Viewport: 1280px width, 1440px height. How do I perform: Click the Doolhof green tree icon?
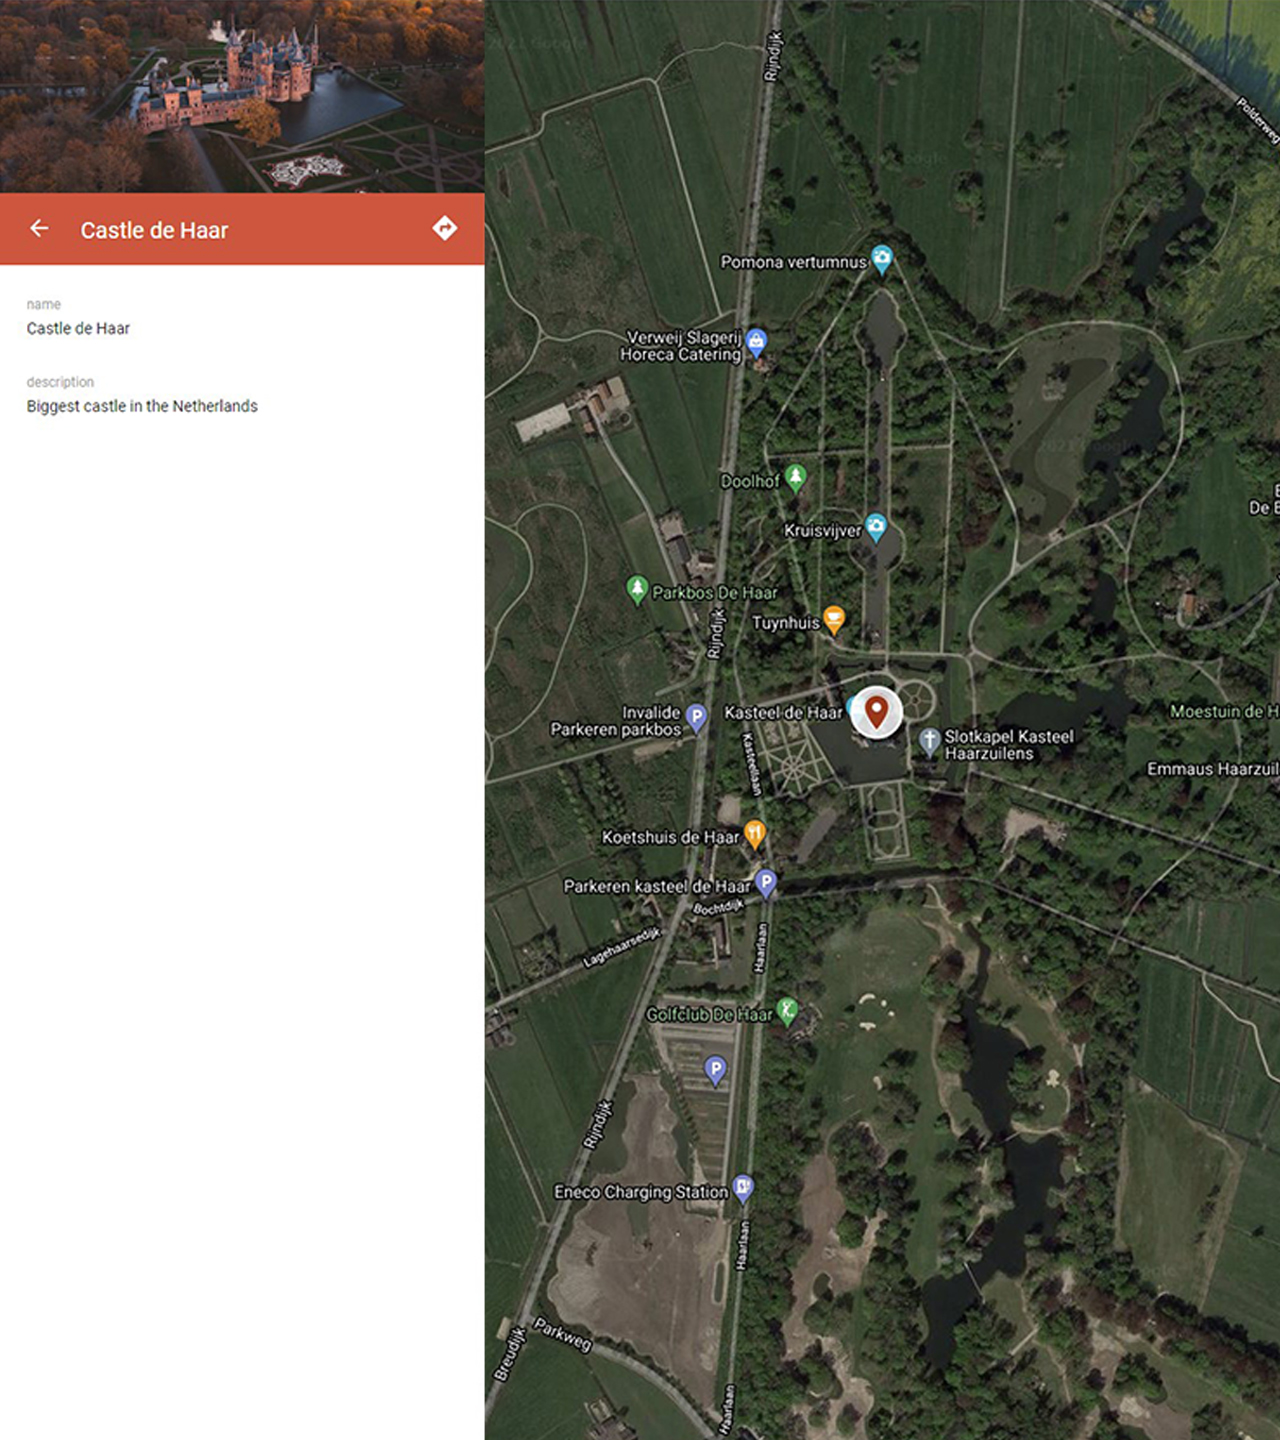(795, 477)
